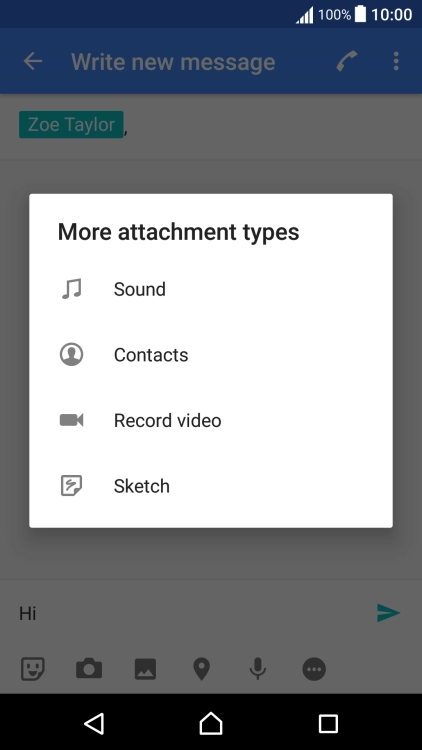This screenshot has width=422, height=750.
Task: Click the message text field containing Hi
Action: (x=191, y=613)
